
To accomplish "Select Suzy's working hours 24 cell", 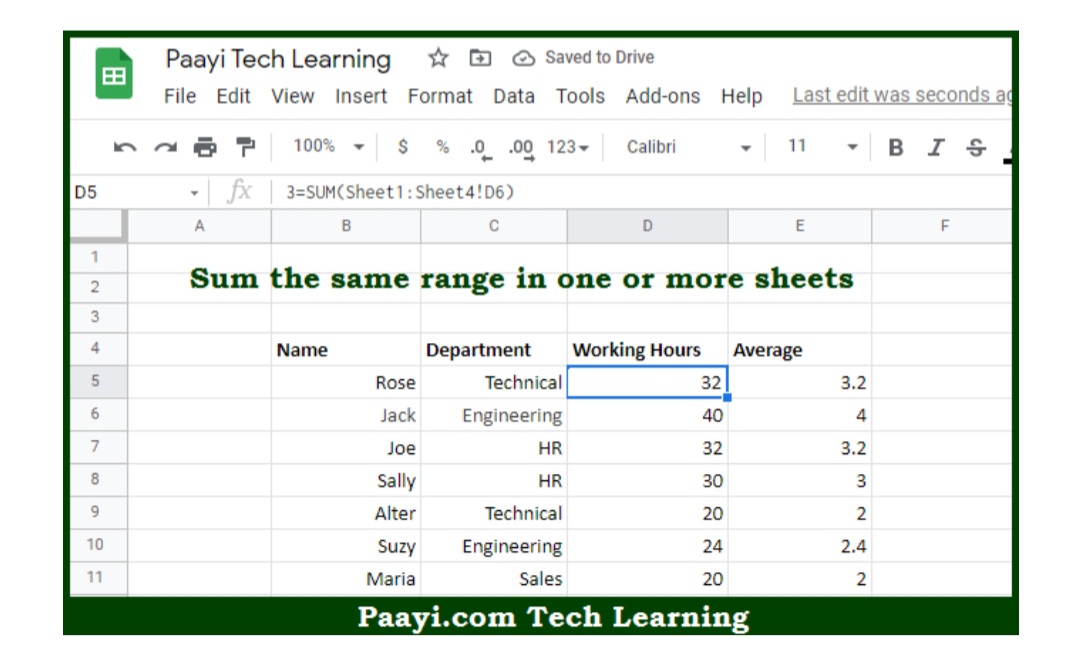I will pos(647,546).
